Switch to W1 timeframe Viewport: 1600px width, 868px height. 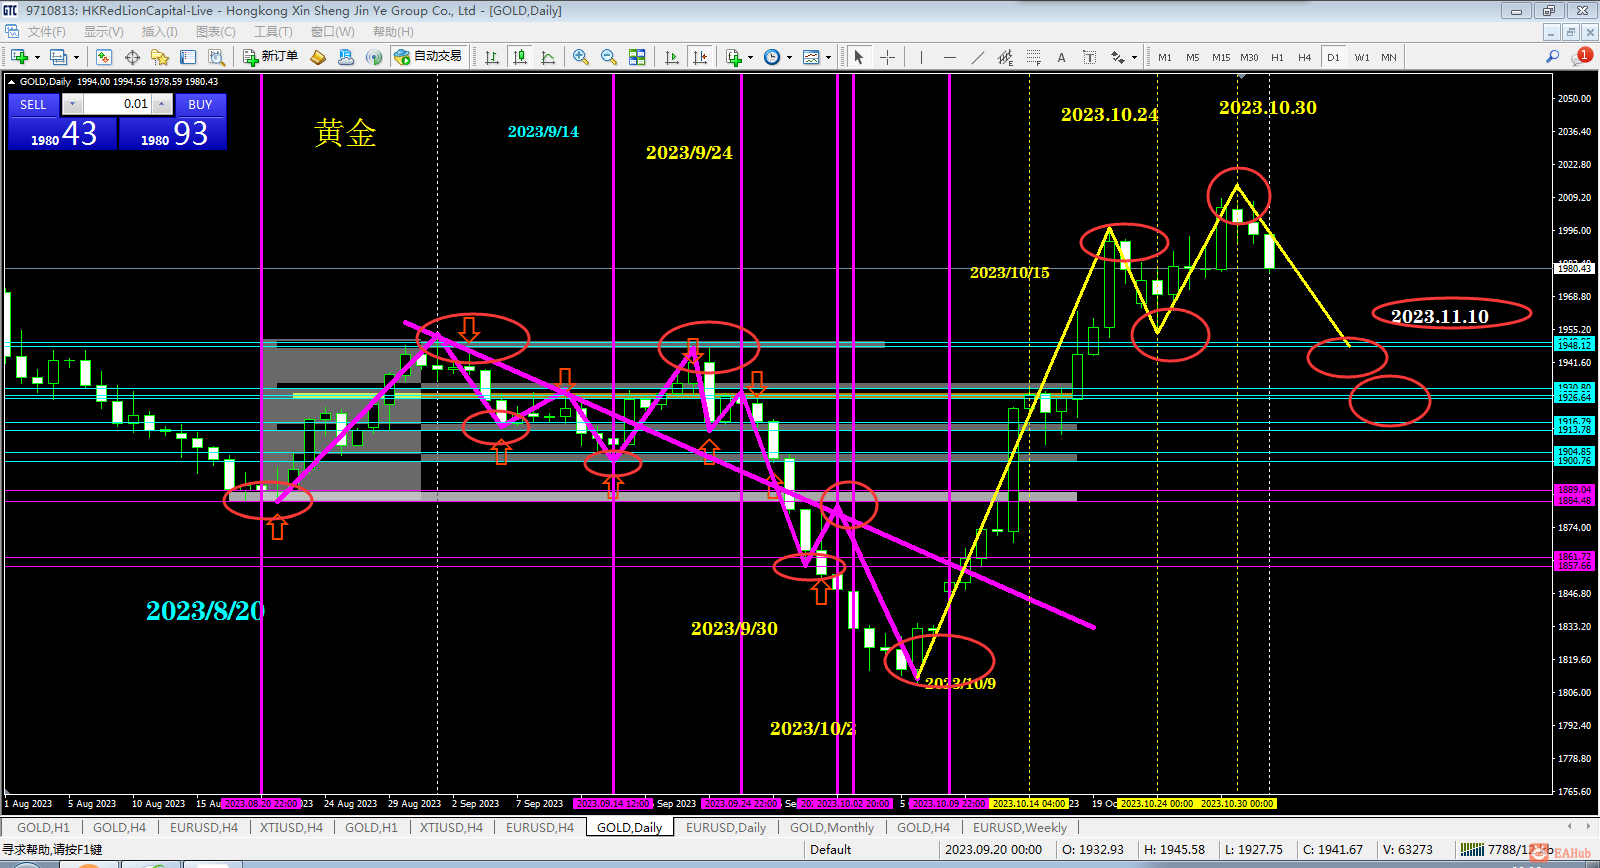pyautogui.click(x=1362, y=57)
